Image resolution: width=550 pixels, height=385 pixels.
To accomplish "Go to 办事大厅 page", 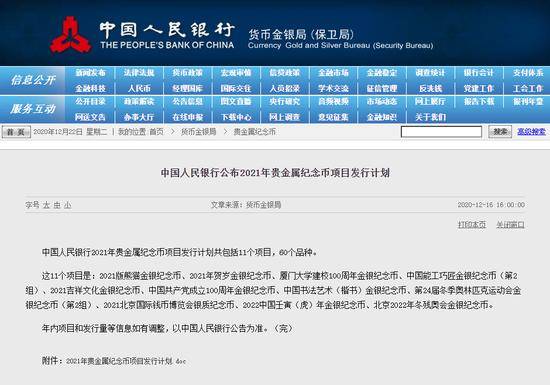I will coord(139,117).
